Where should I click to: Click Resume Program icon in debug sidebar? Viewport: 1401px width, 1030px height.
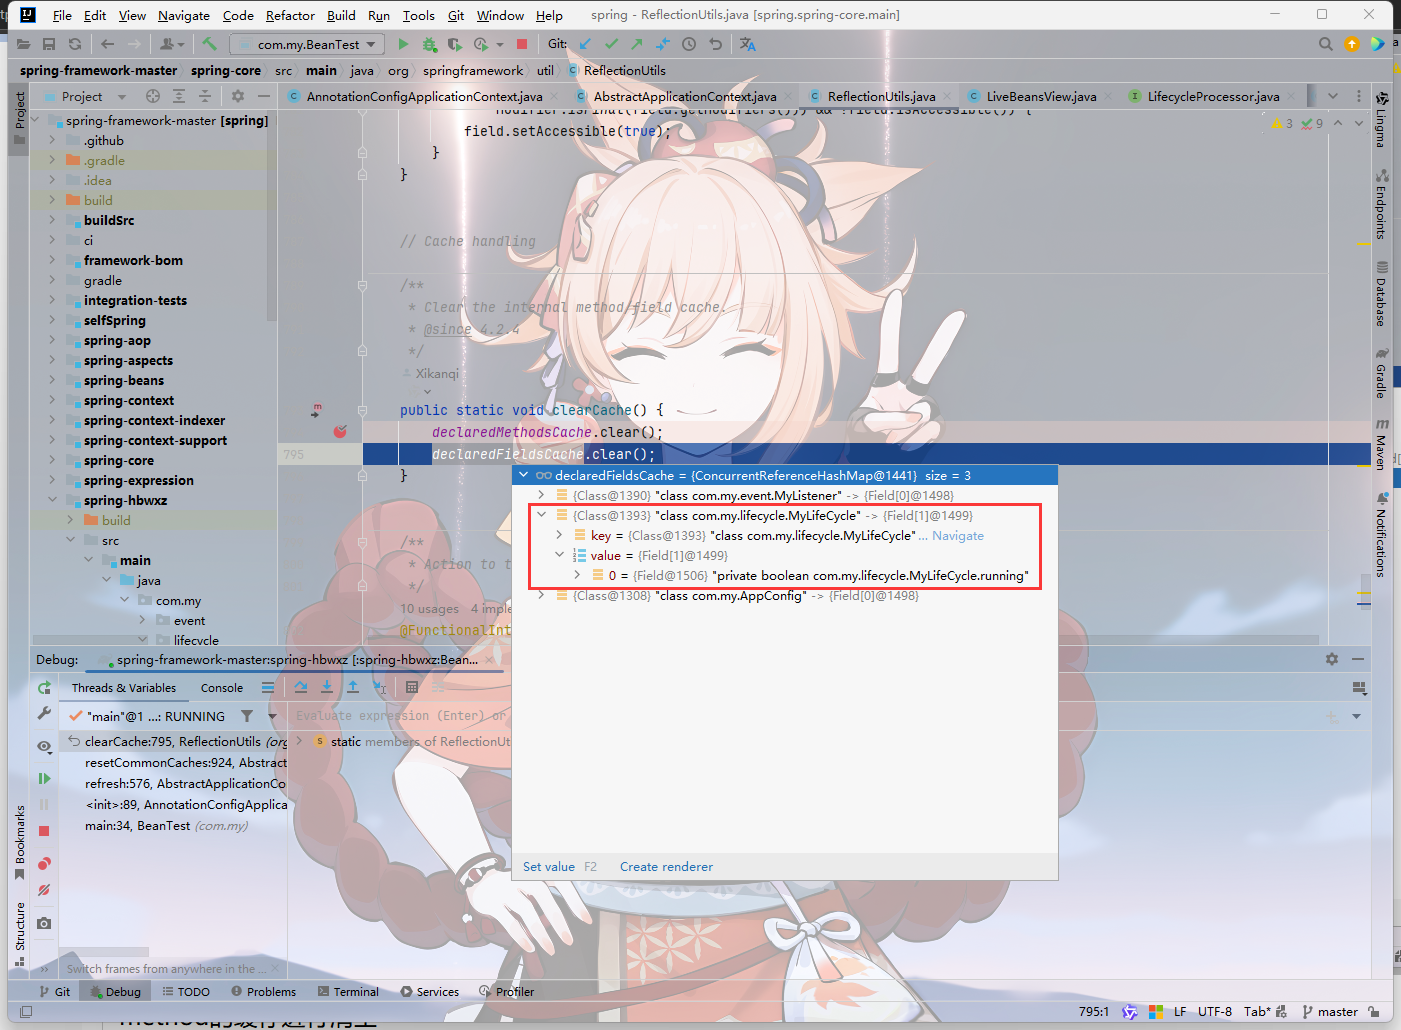click(44, 778)
